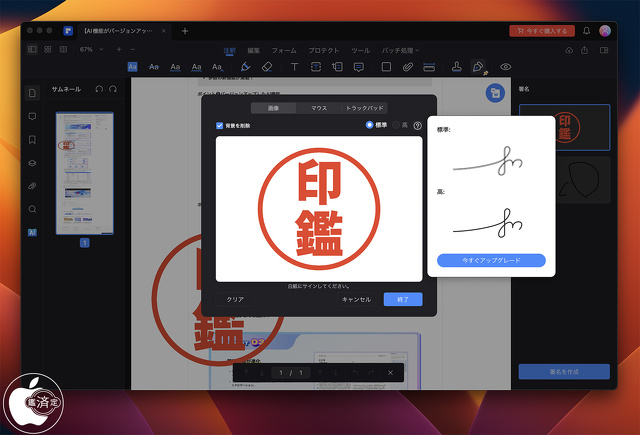Select the rectangle shape tool
The image size is (640, 435).
(386, 67)
